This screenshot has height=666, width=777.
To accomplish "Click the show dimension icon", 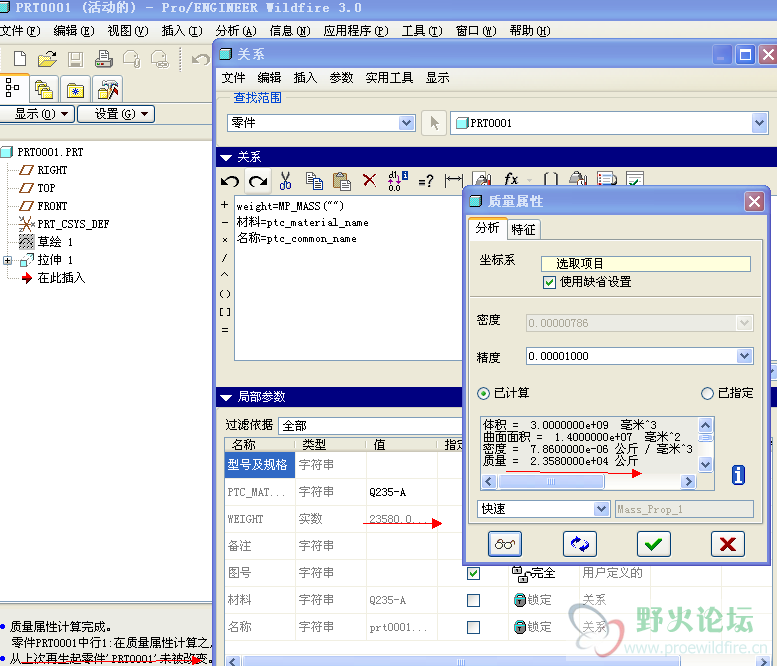I will [453, 180].
